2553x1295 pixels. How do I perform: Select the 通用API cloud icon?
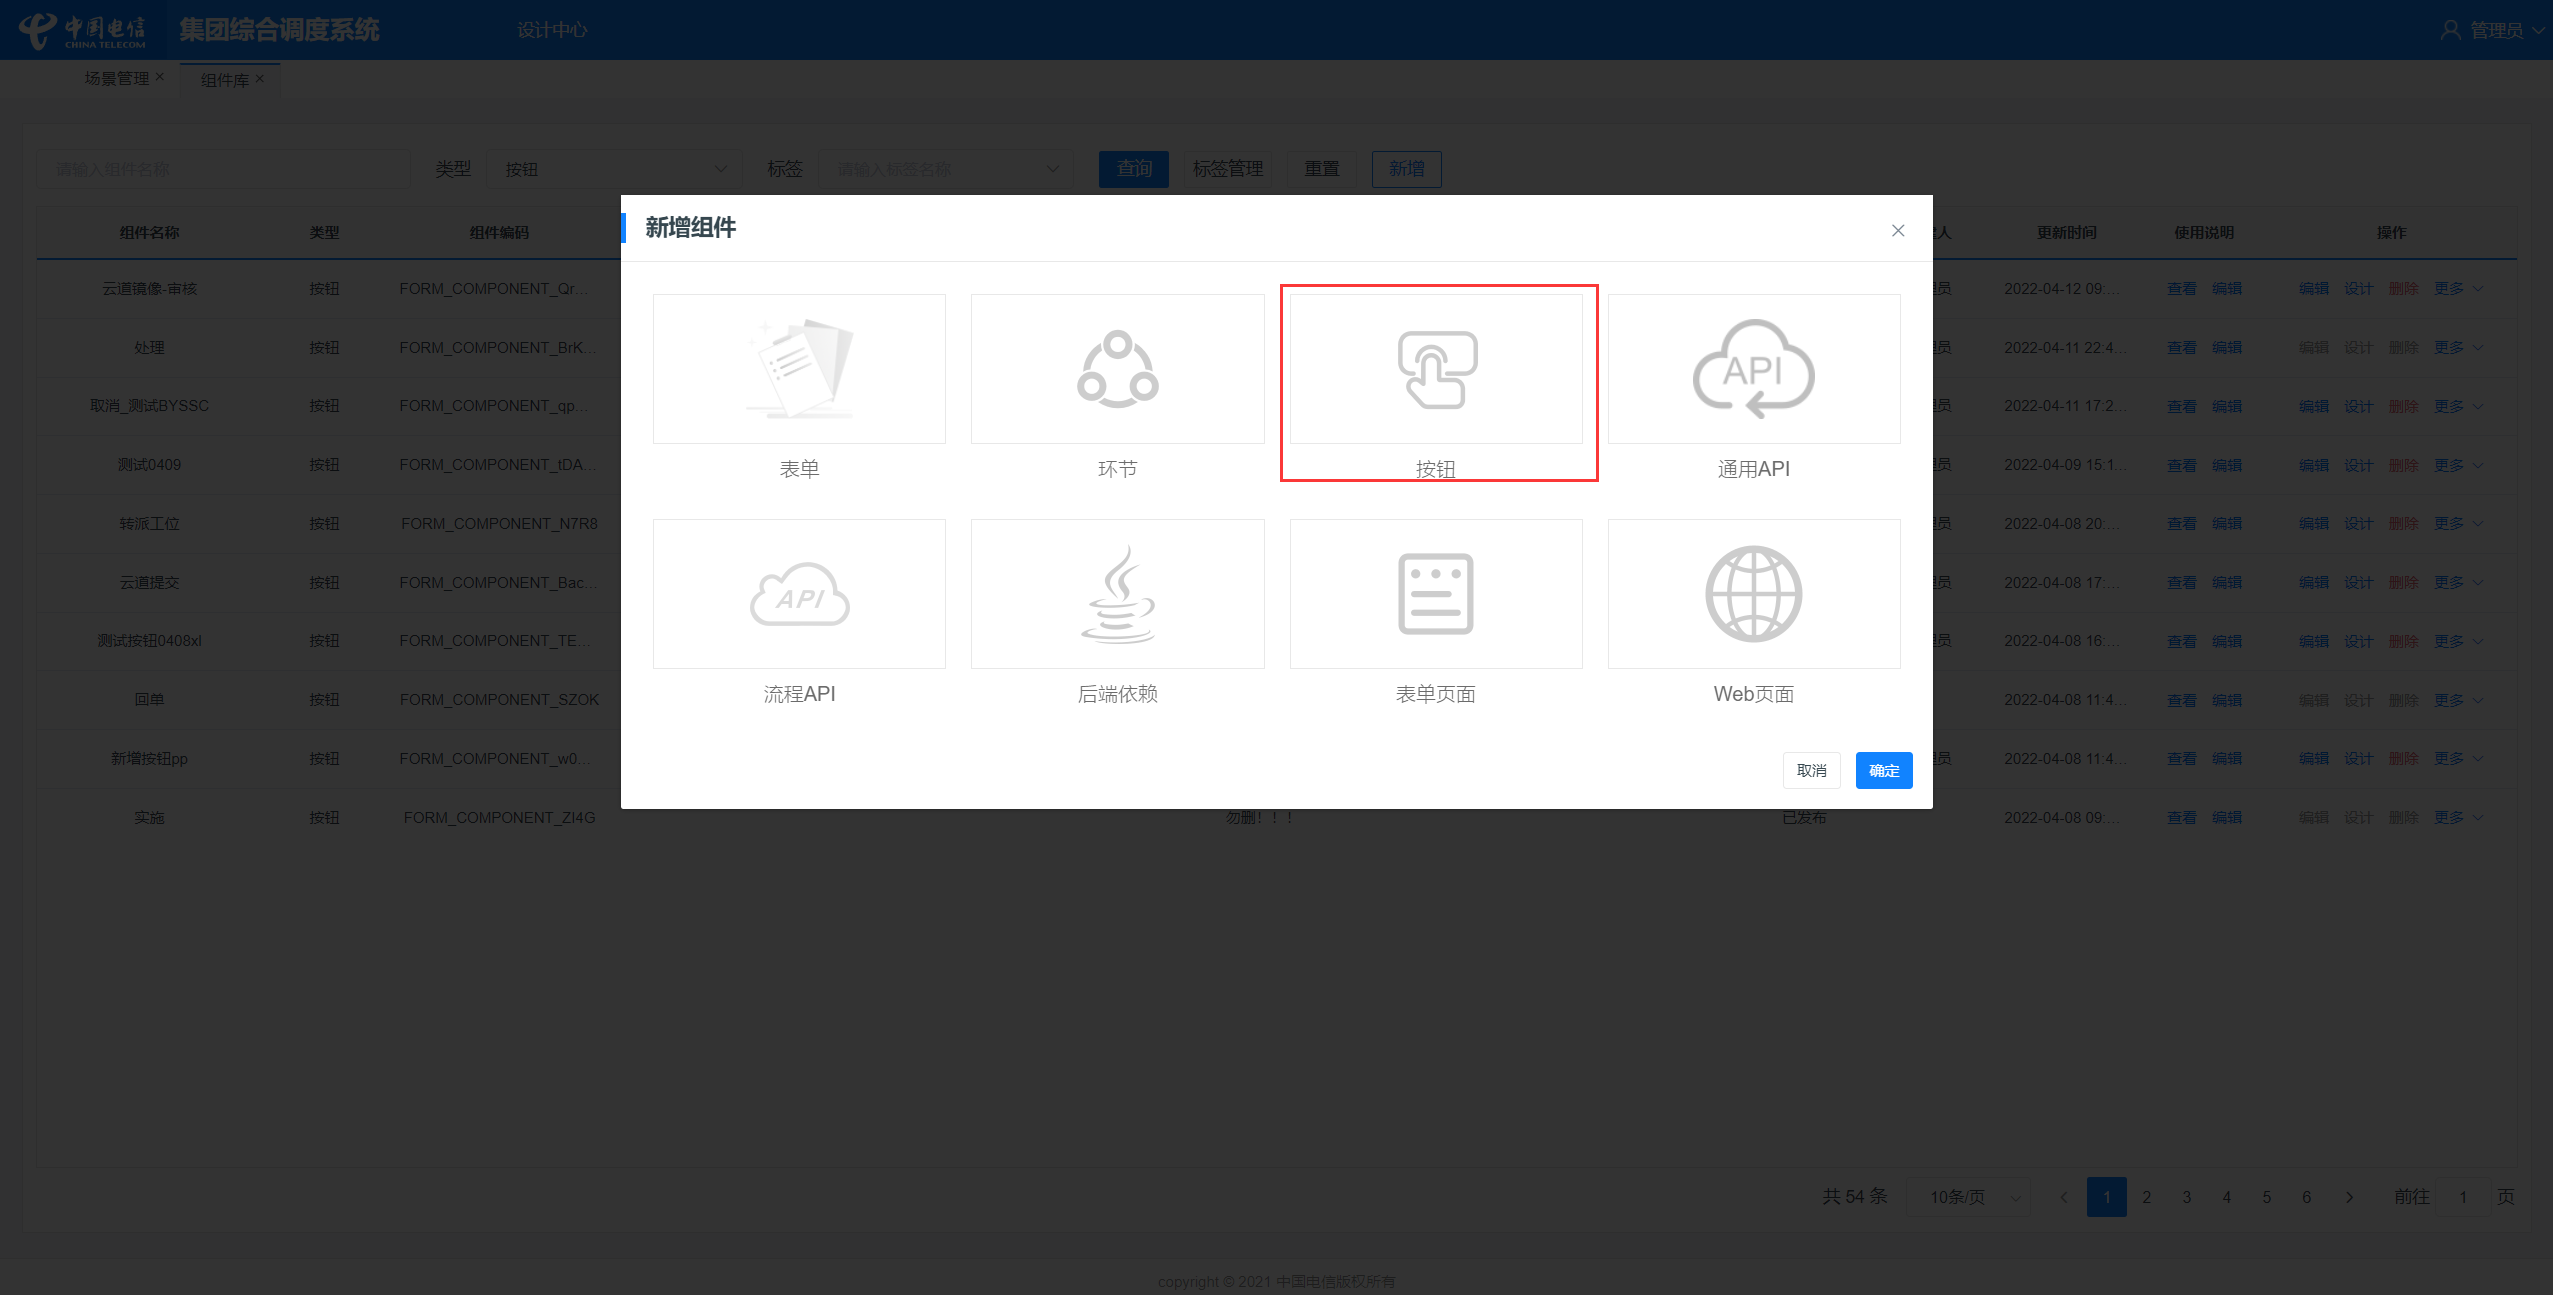pyautogui.click(x=1753, y=369)
